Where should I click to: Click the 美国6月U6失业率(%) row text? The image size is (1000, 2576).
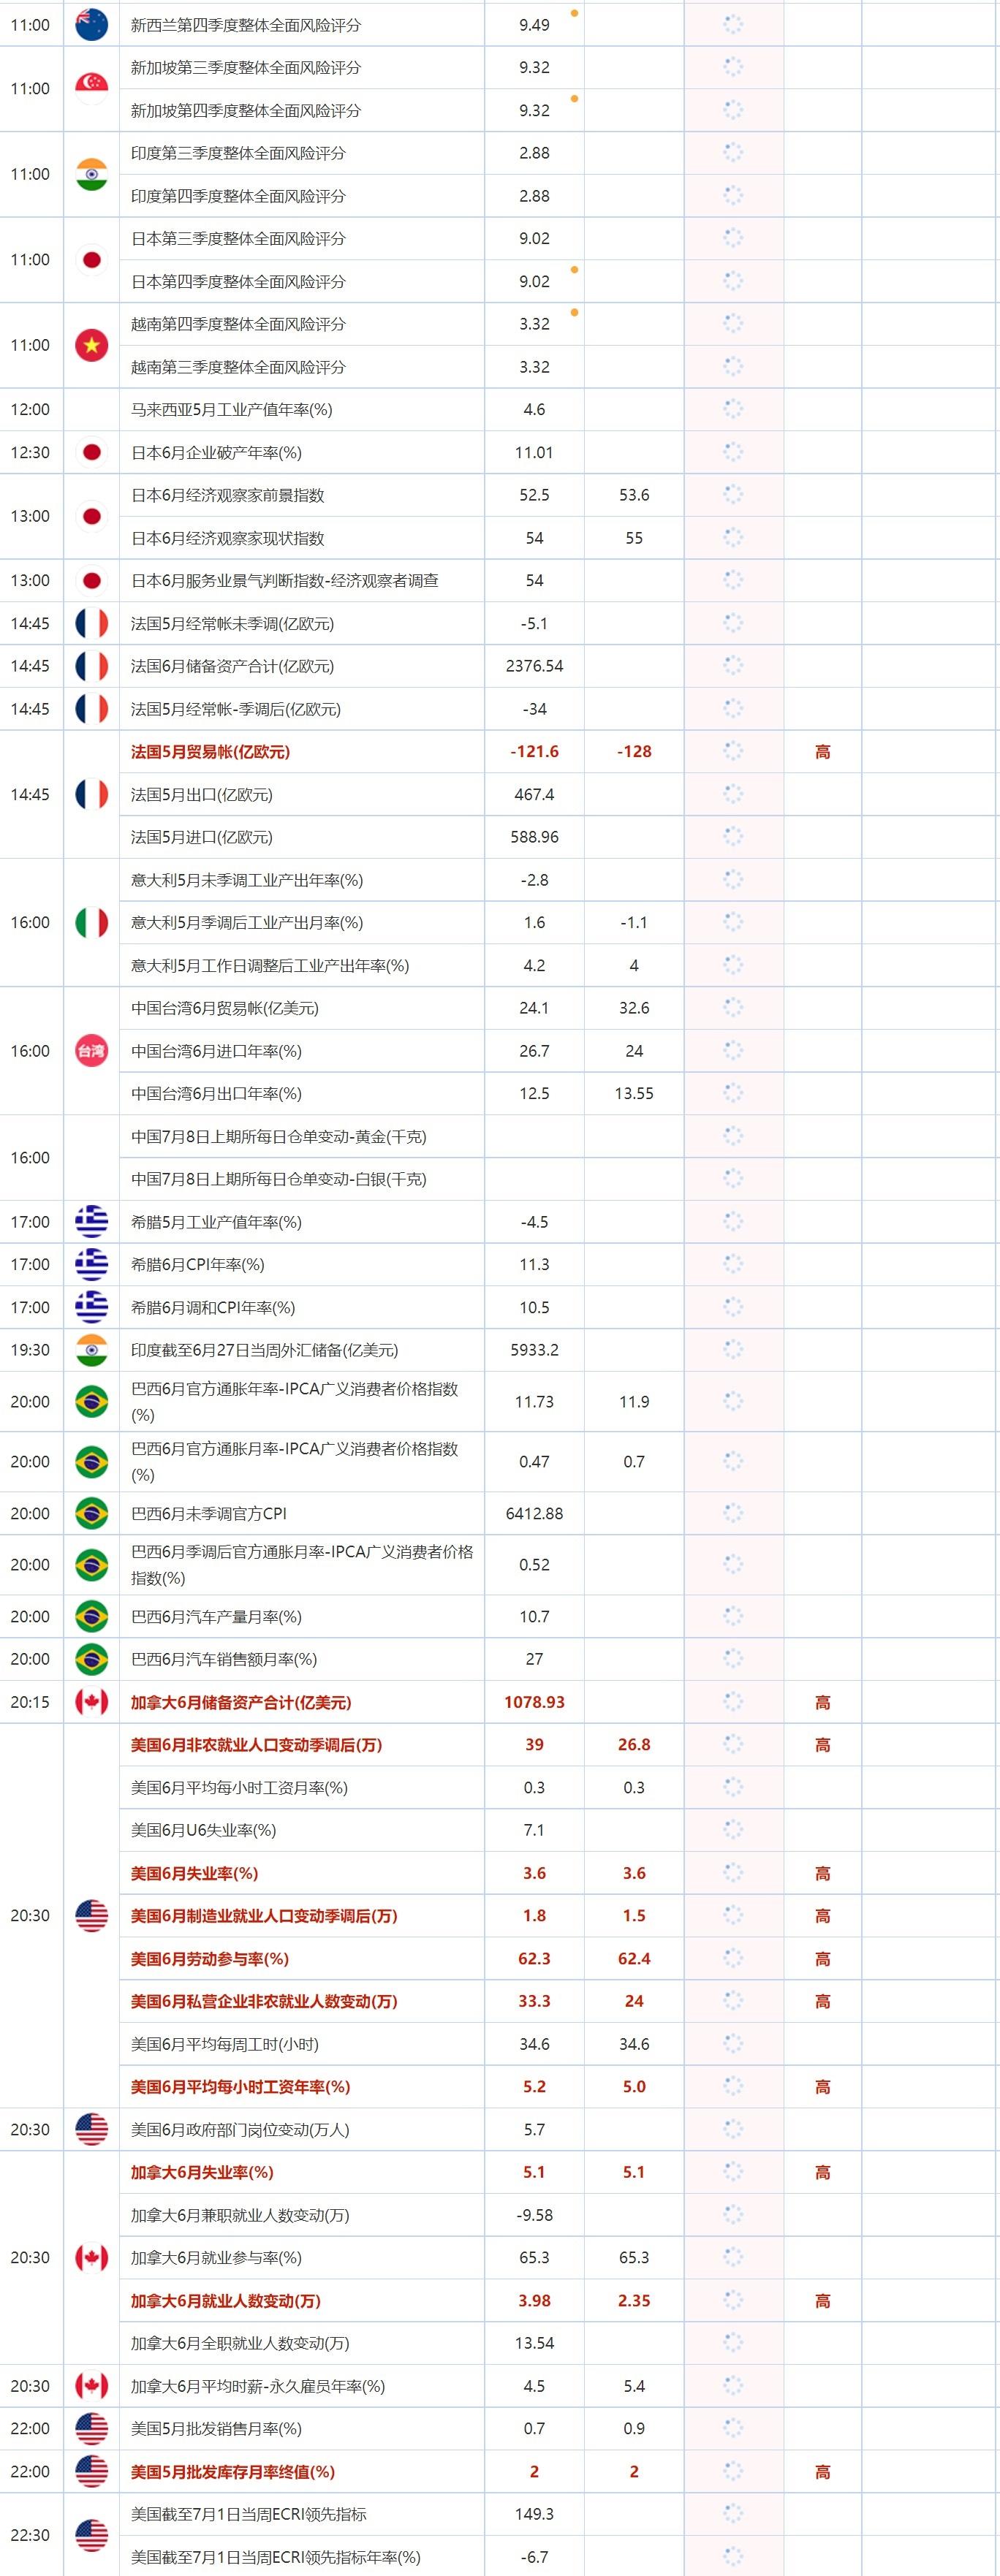pos(204,1830)
